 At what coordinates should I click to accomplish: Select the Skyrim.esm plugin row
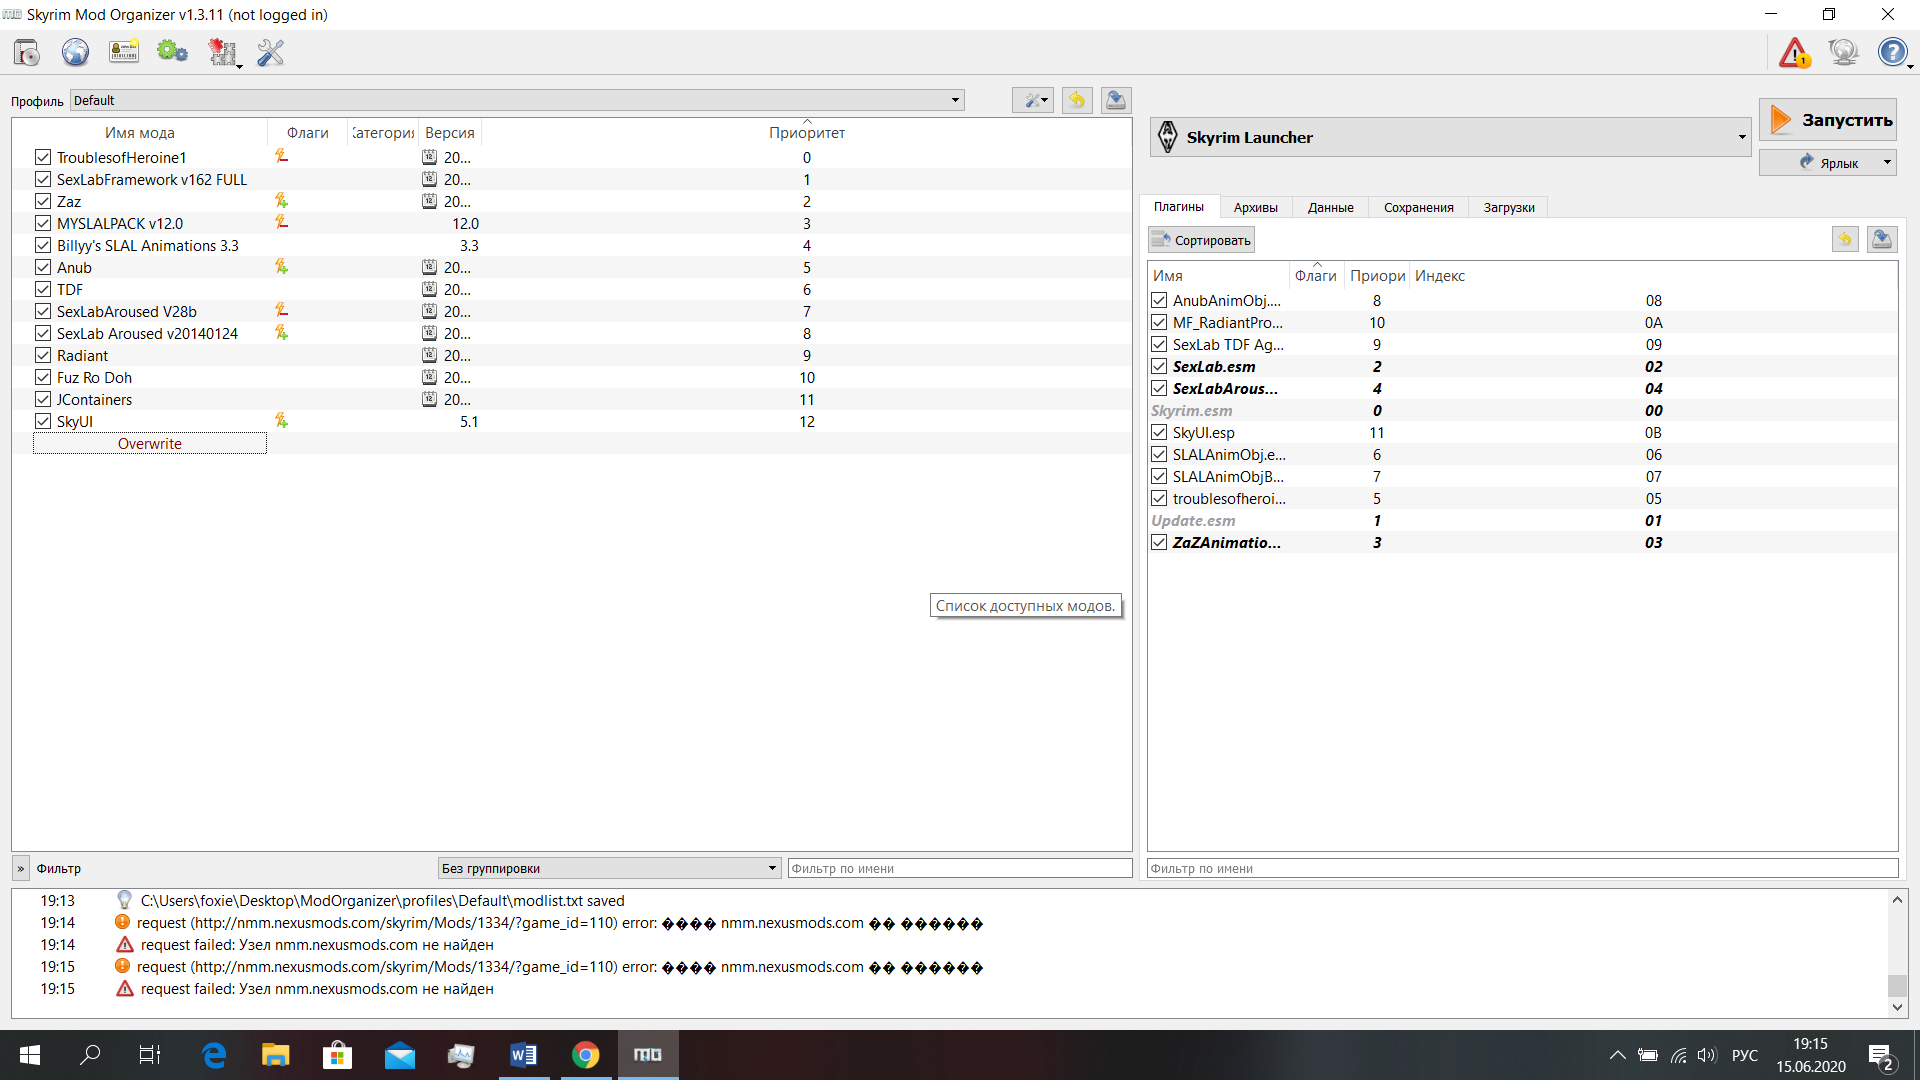pos(1522,410)
